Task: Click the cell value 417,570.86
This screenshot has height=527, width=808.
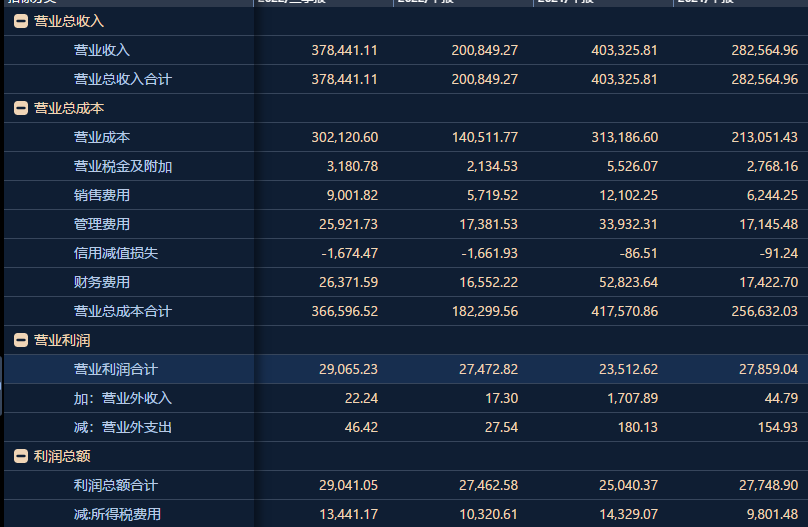Action: [x=624, y=311]
